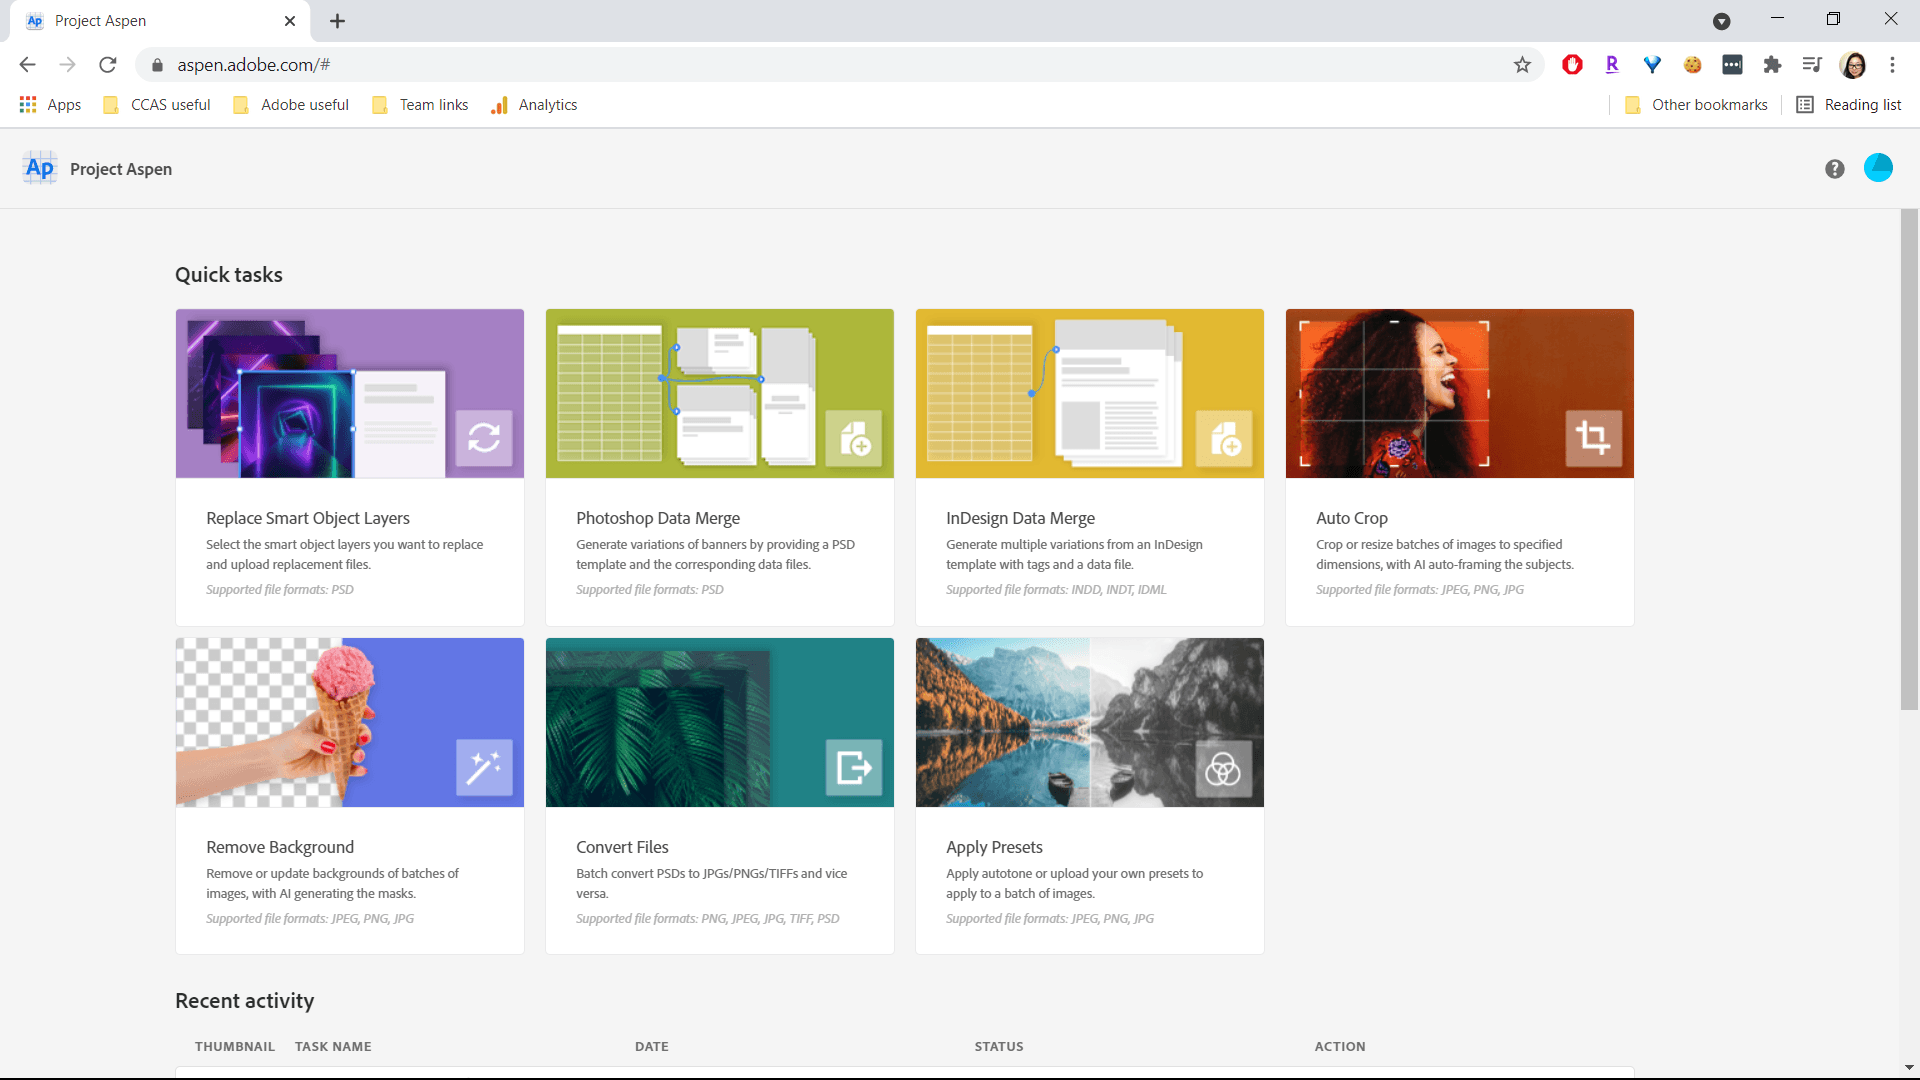Image resolution: width=1920 pixels, height=1080 pixels.
Task: Select the crop icon on the Auto Crop card
Action: coord(1594,438)
